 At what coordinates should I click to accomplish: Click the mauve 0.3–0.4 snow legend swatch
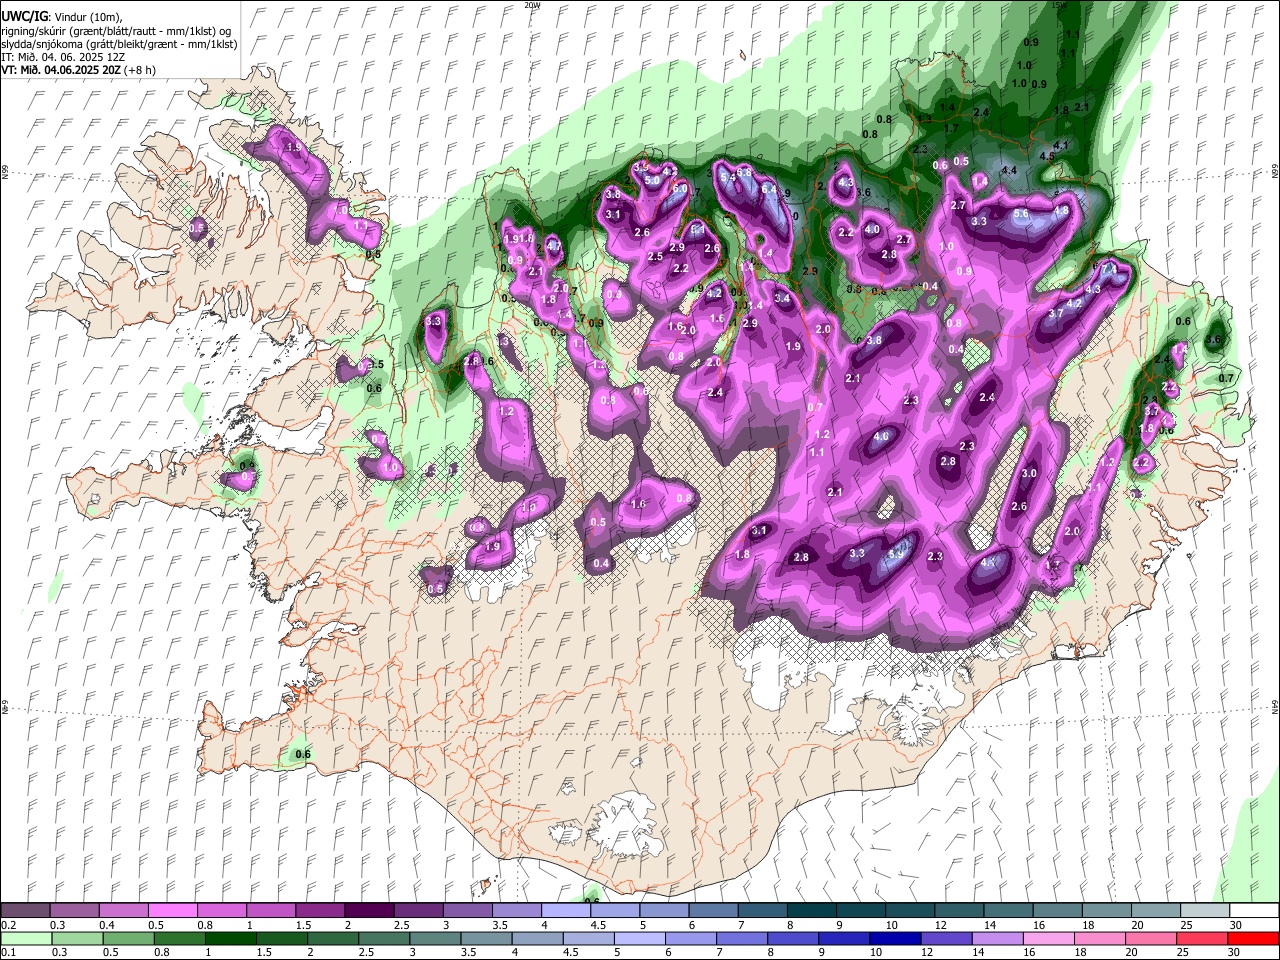point(74,910)
